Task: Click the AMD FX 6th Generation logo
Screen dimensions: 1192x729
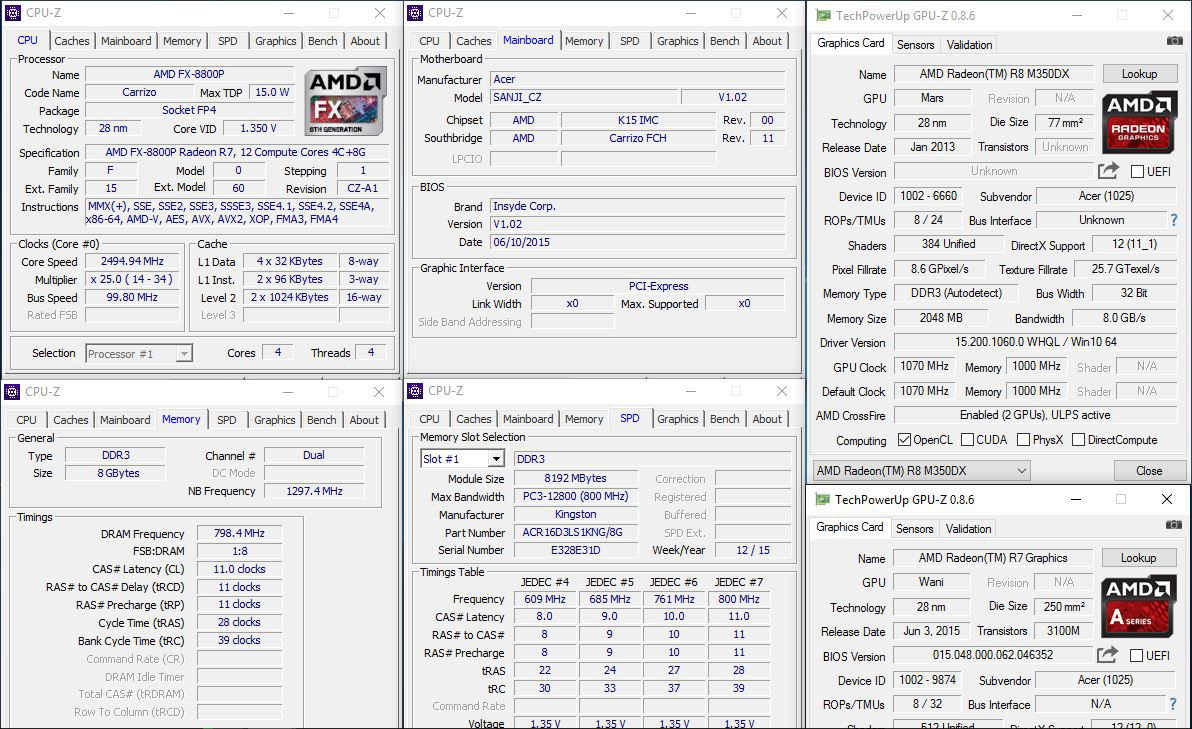Action: (x=345, y=101)
